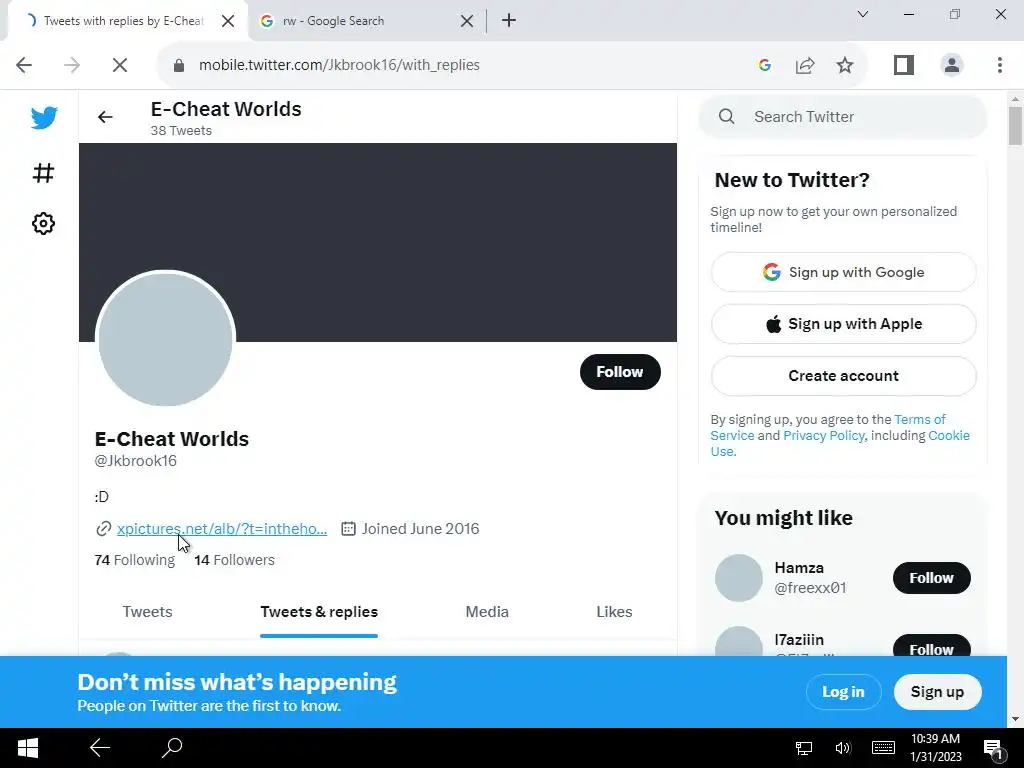Switch to the Tweets tab

[148, 612]
